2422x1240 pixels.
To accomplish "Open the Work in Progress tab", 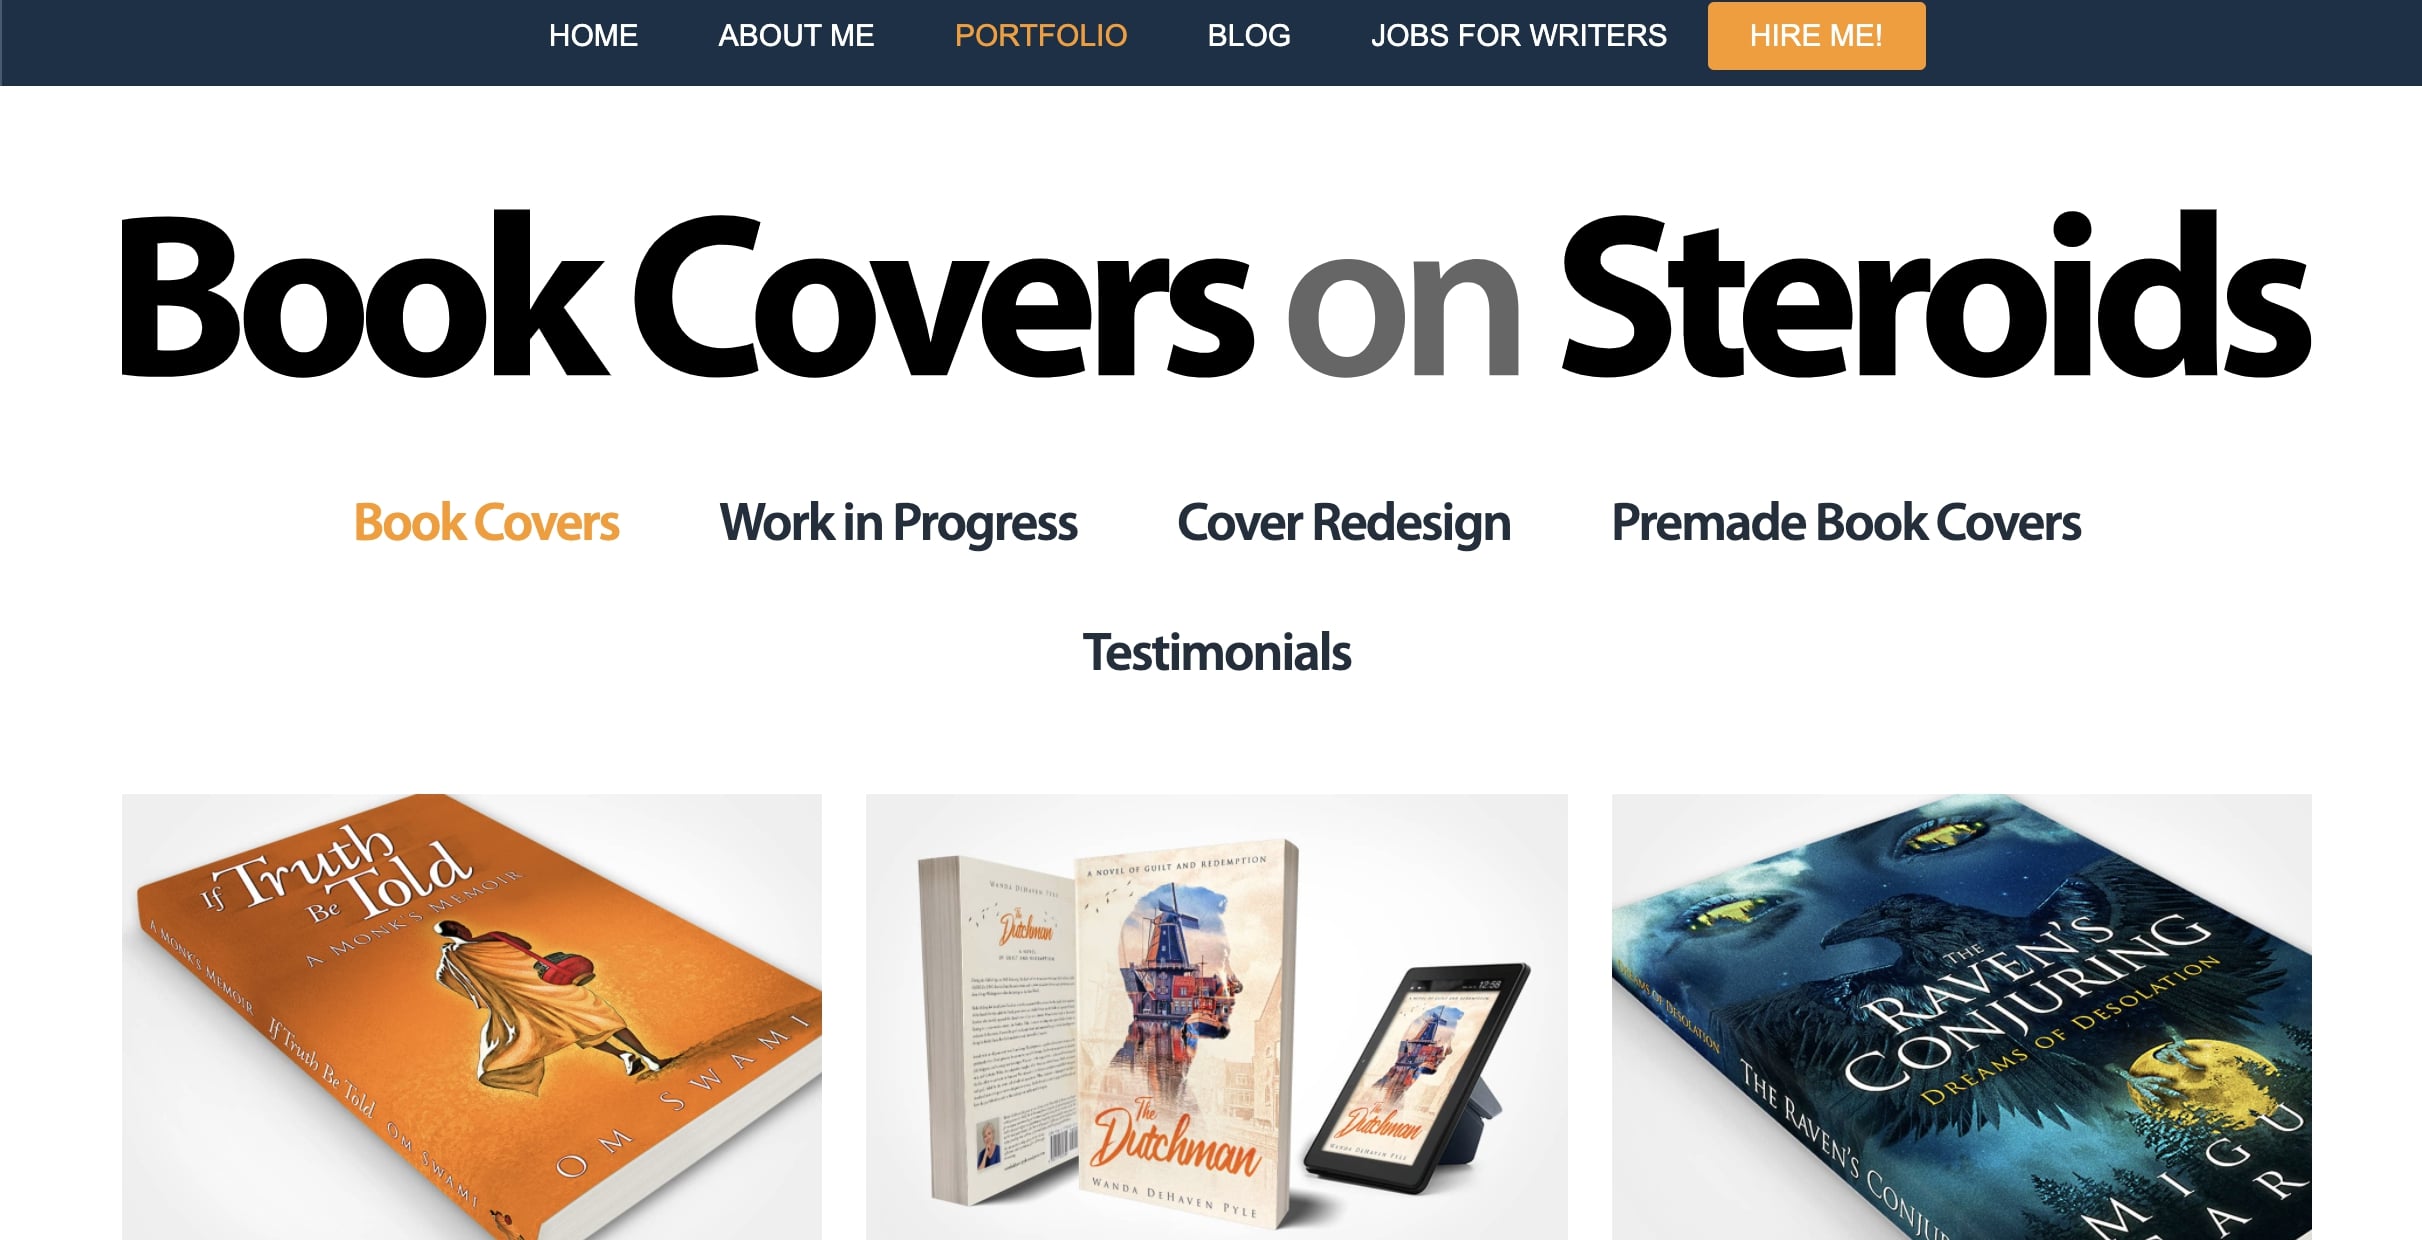I will tap(898, 522).
